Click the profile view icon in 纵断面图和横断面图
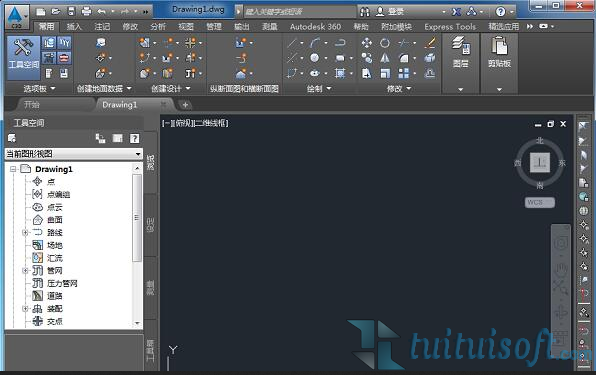The height and width of the screenshot is (375, 596). point(240,43)
